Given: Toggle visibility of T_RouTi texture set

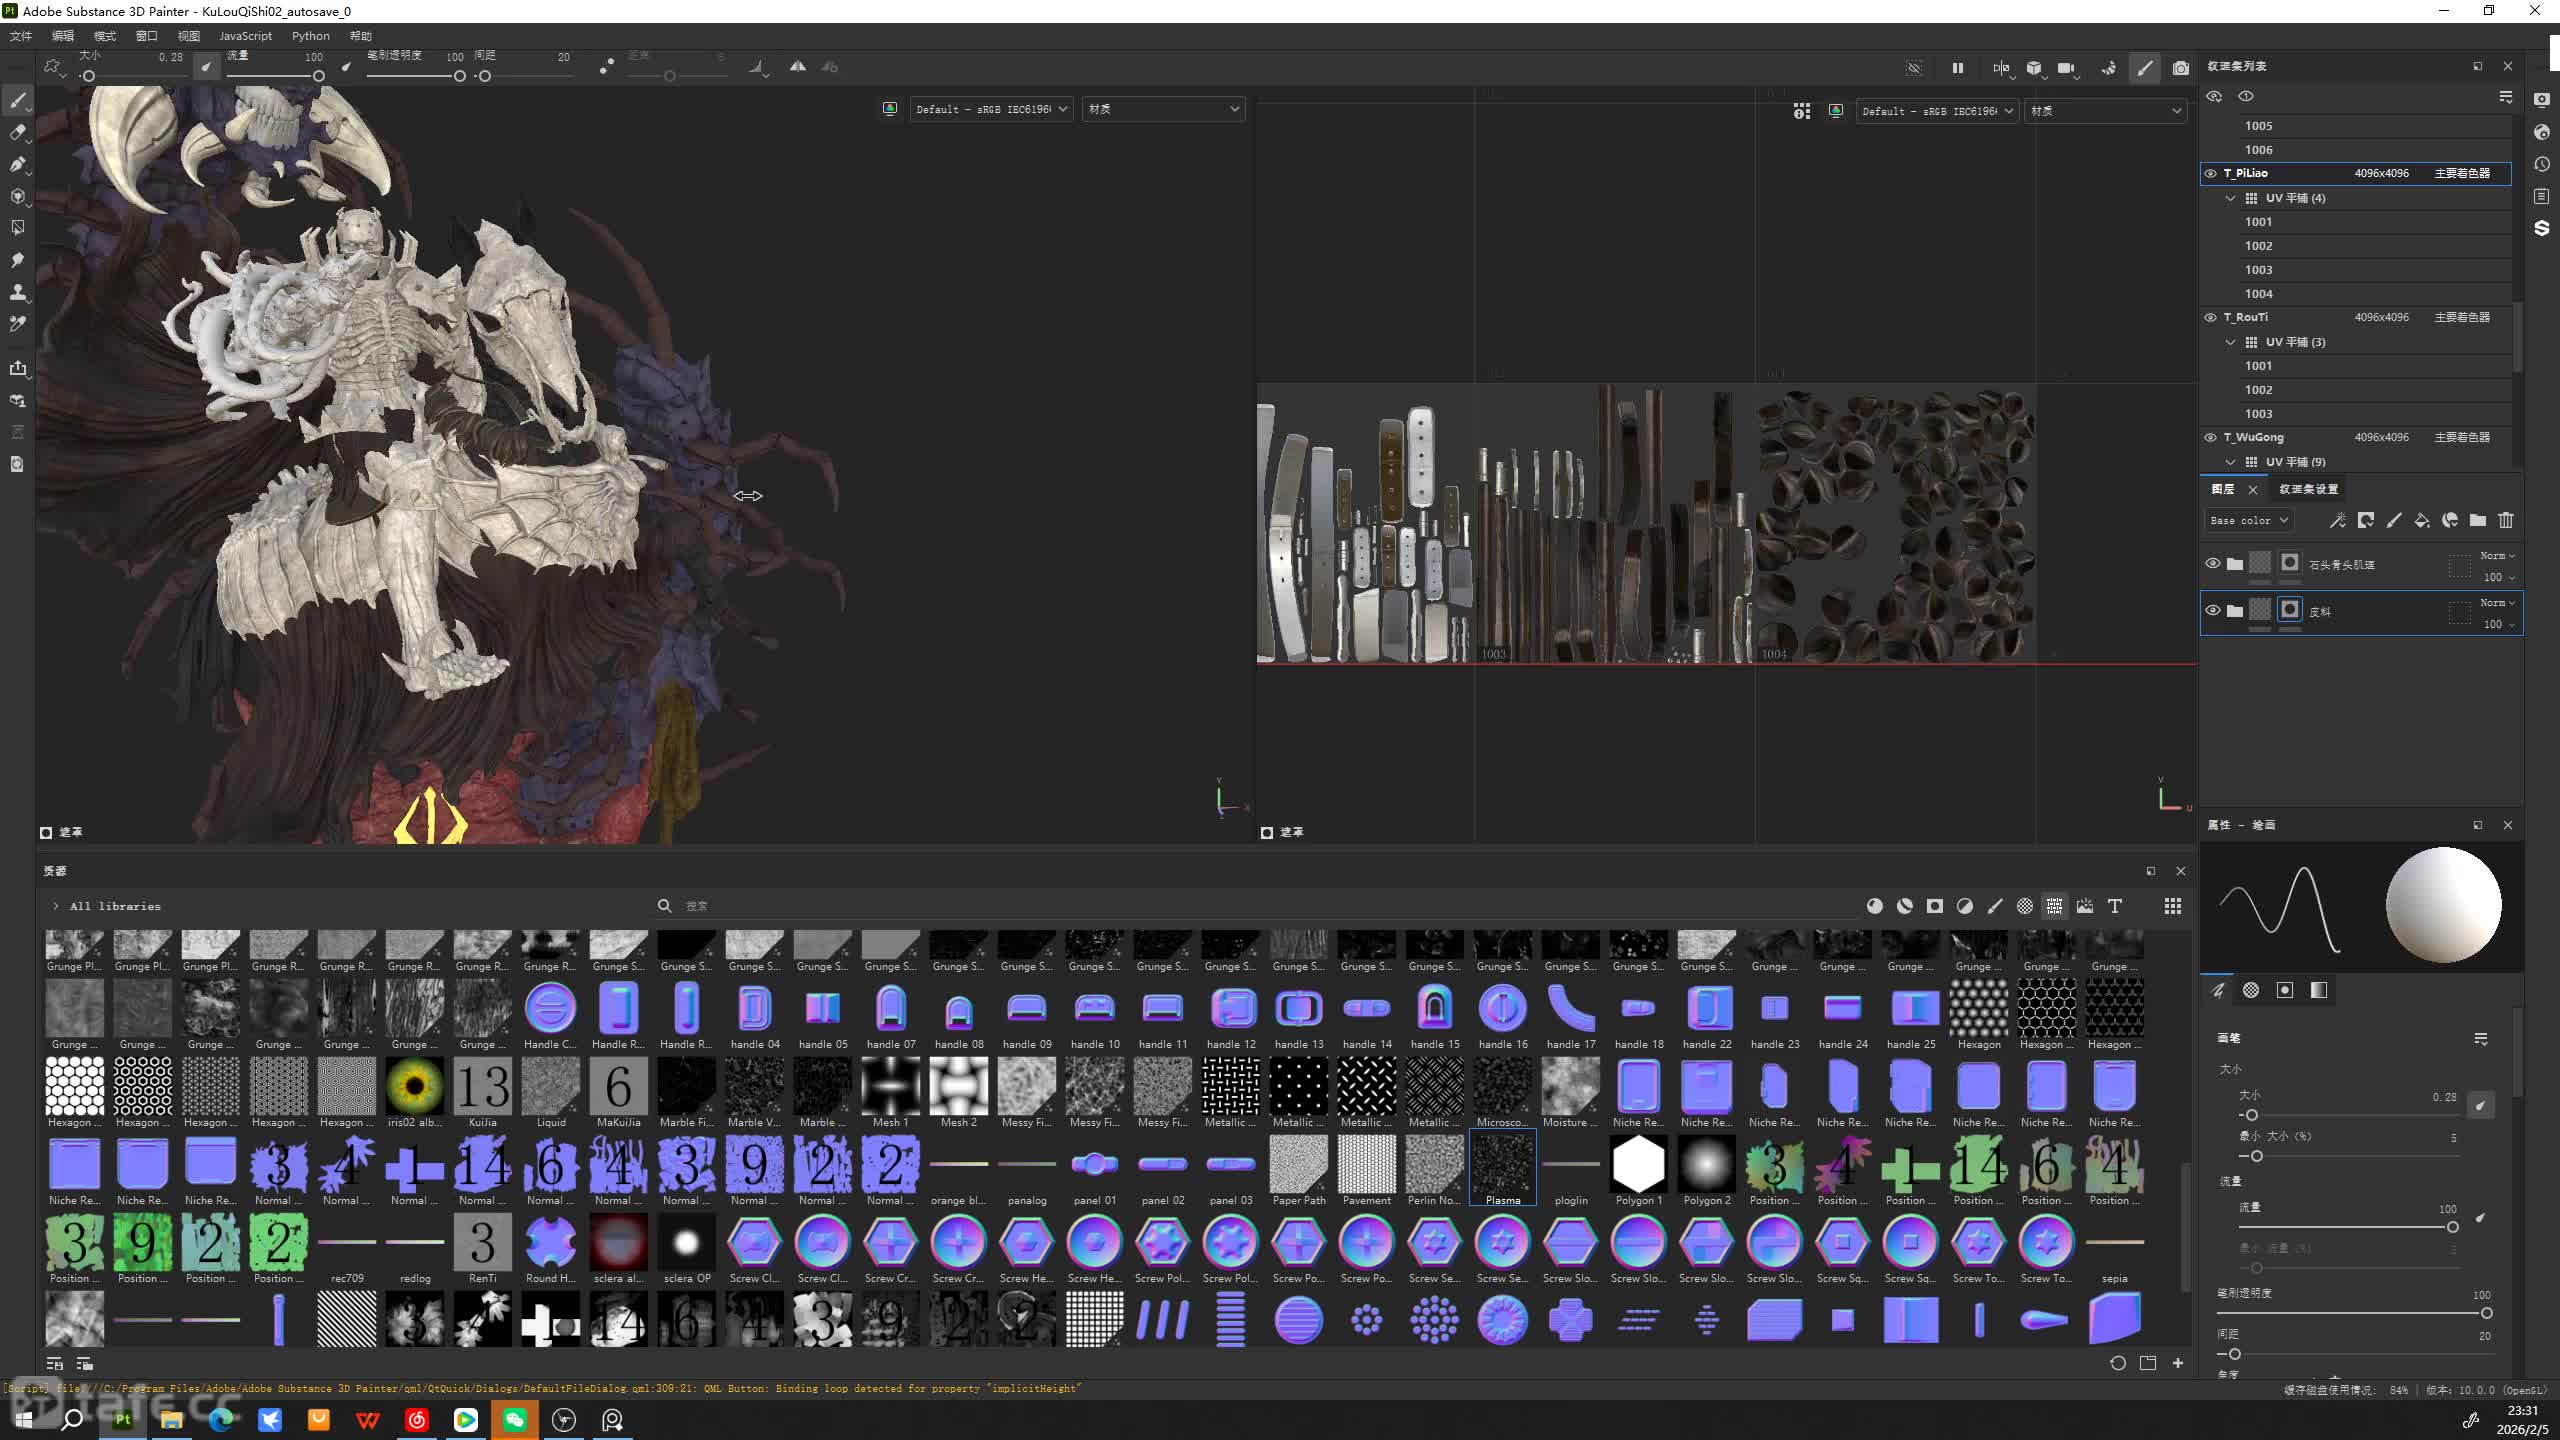Looking at the screenshot, I should 2210,317.
